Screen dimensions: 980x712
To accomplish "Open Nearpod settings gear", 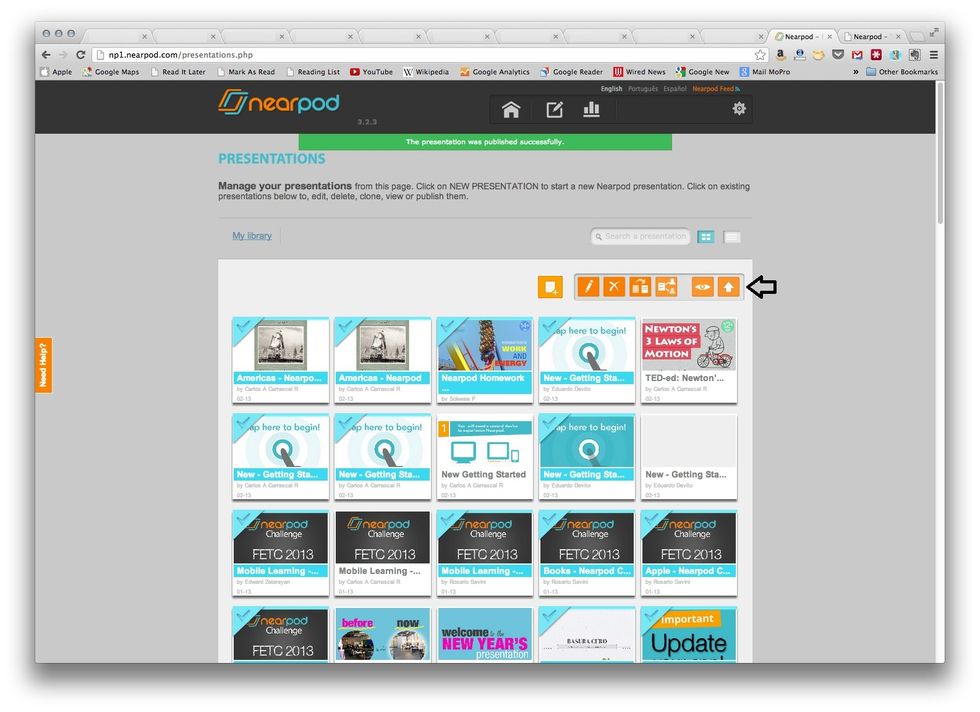I will 739,109.
